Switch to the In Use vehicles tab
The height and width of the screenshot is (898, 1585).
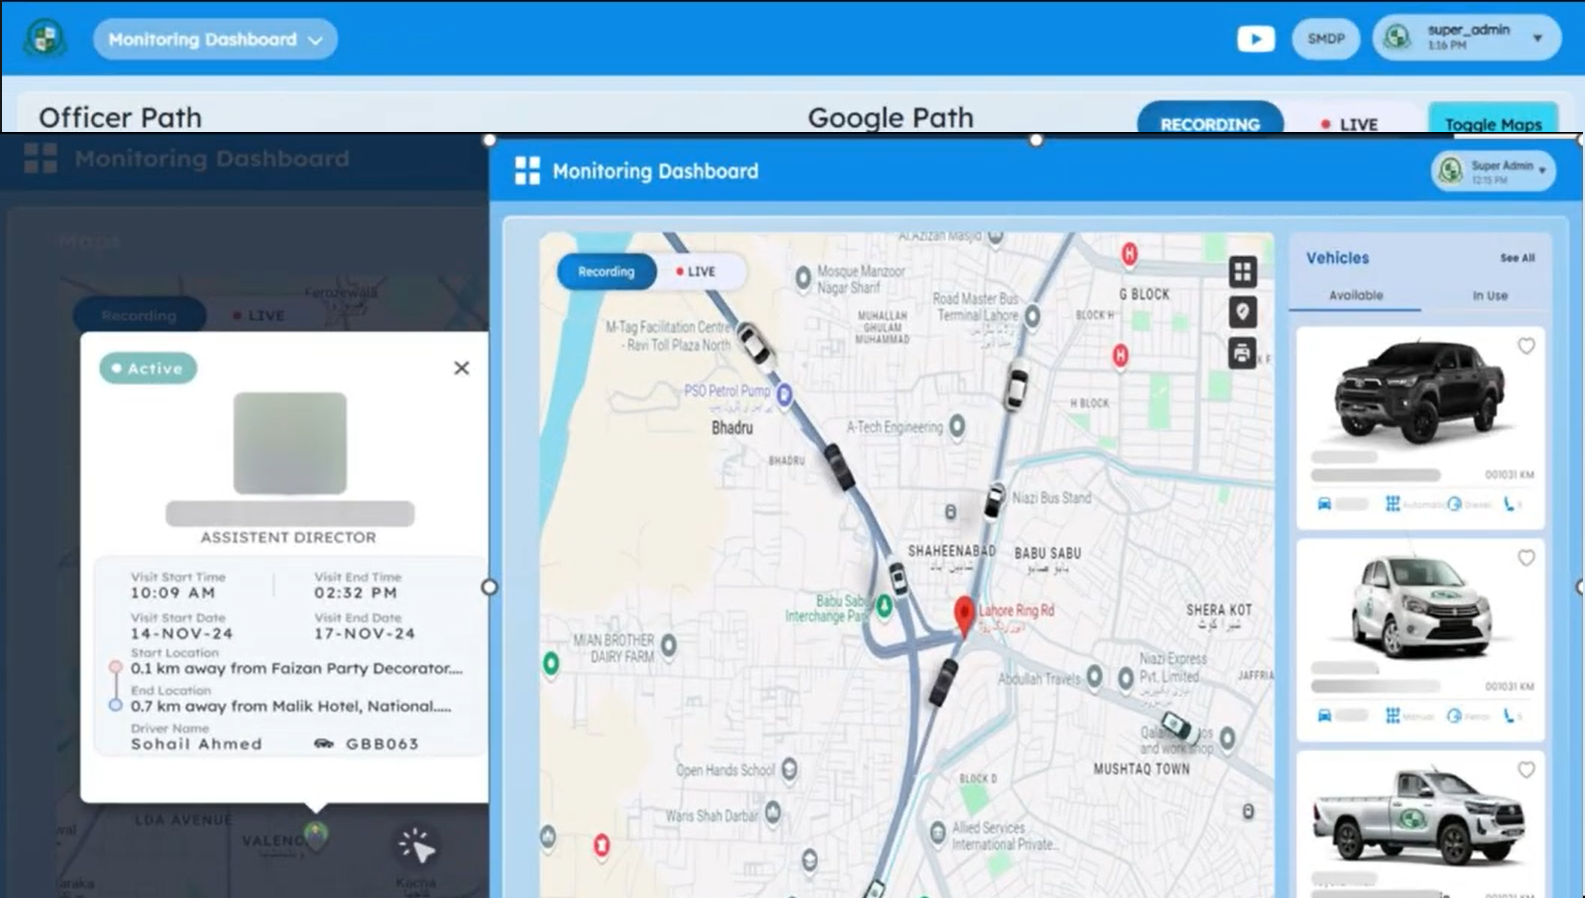[1489, 296]
